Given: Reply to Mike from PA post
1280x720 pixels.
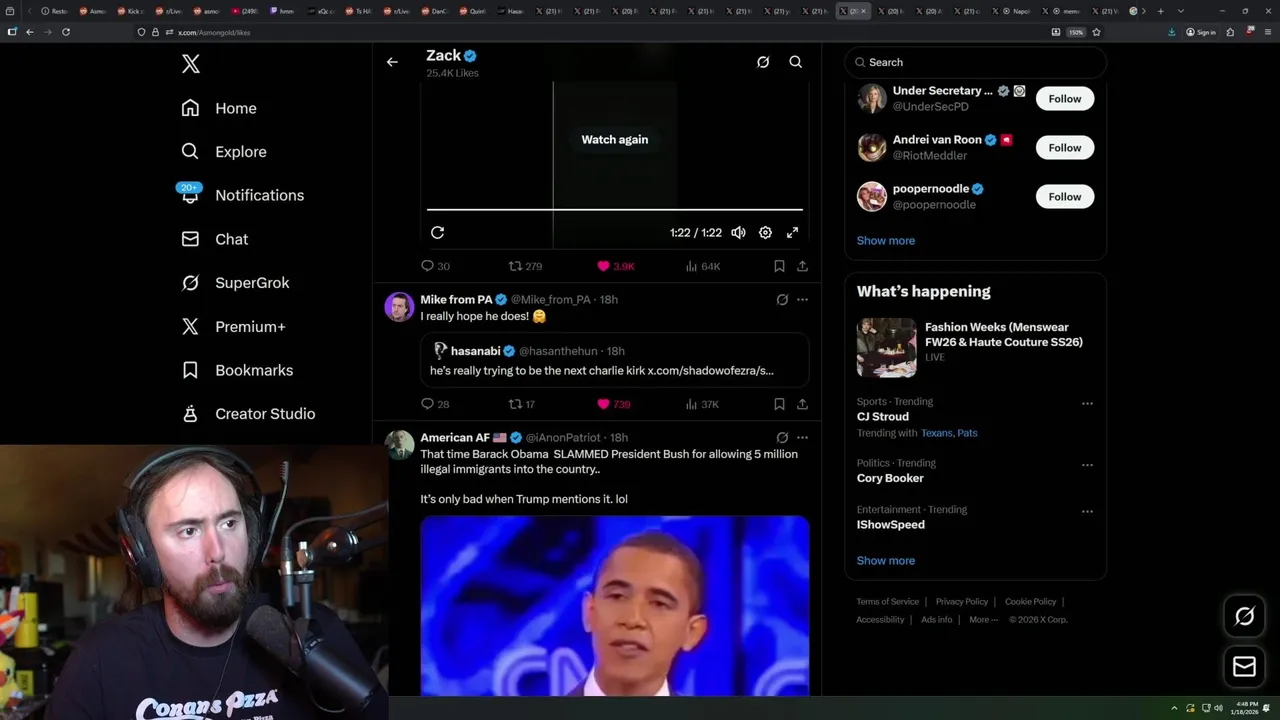Looking at the screenshot, I should pyautogui.click(x=435, y=404).
